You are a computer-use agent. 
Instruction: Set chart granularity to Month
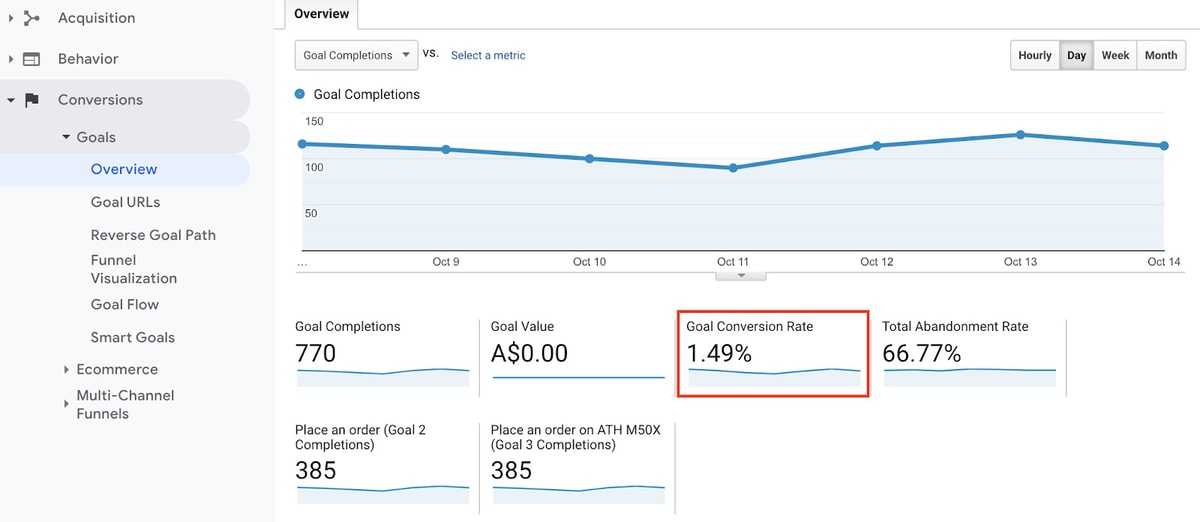click(x=1161, y=55)
